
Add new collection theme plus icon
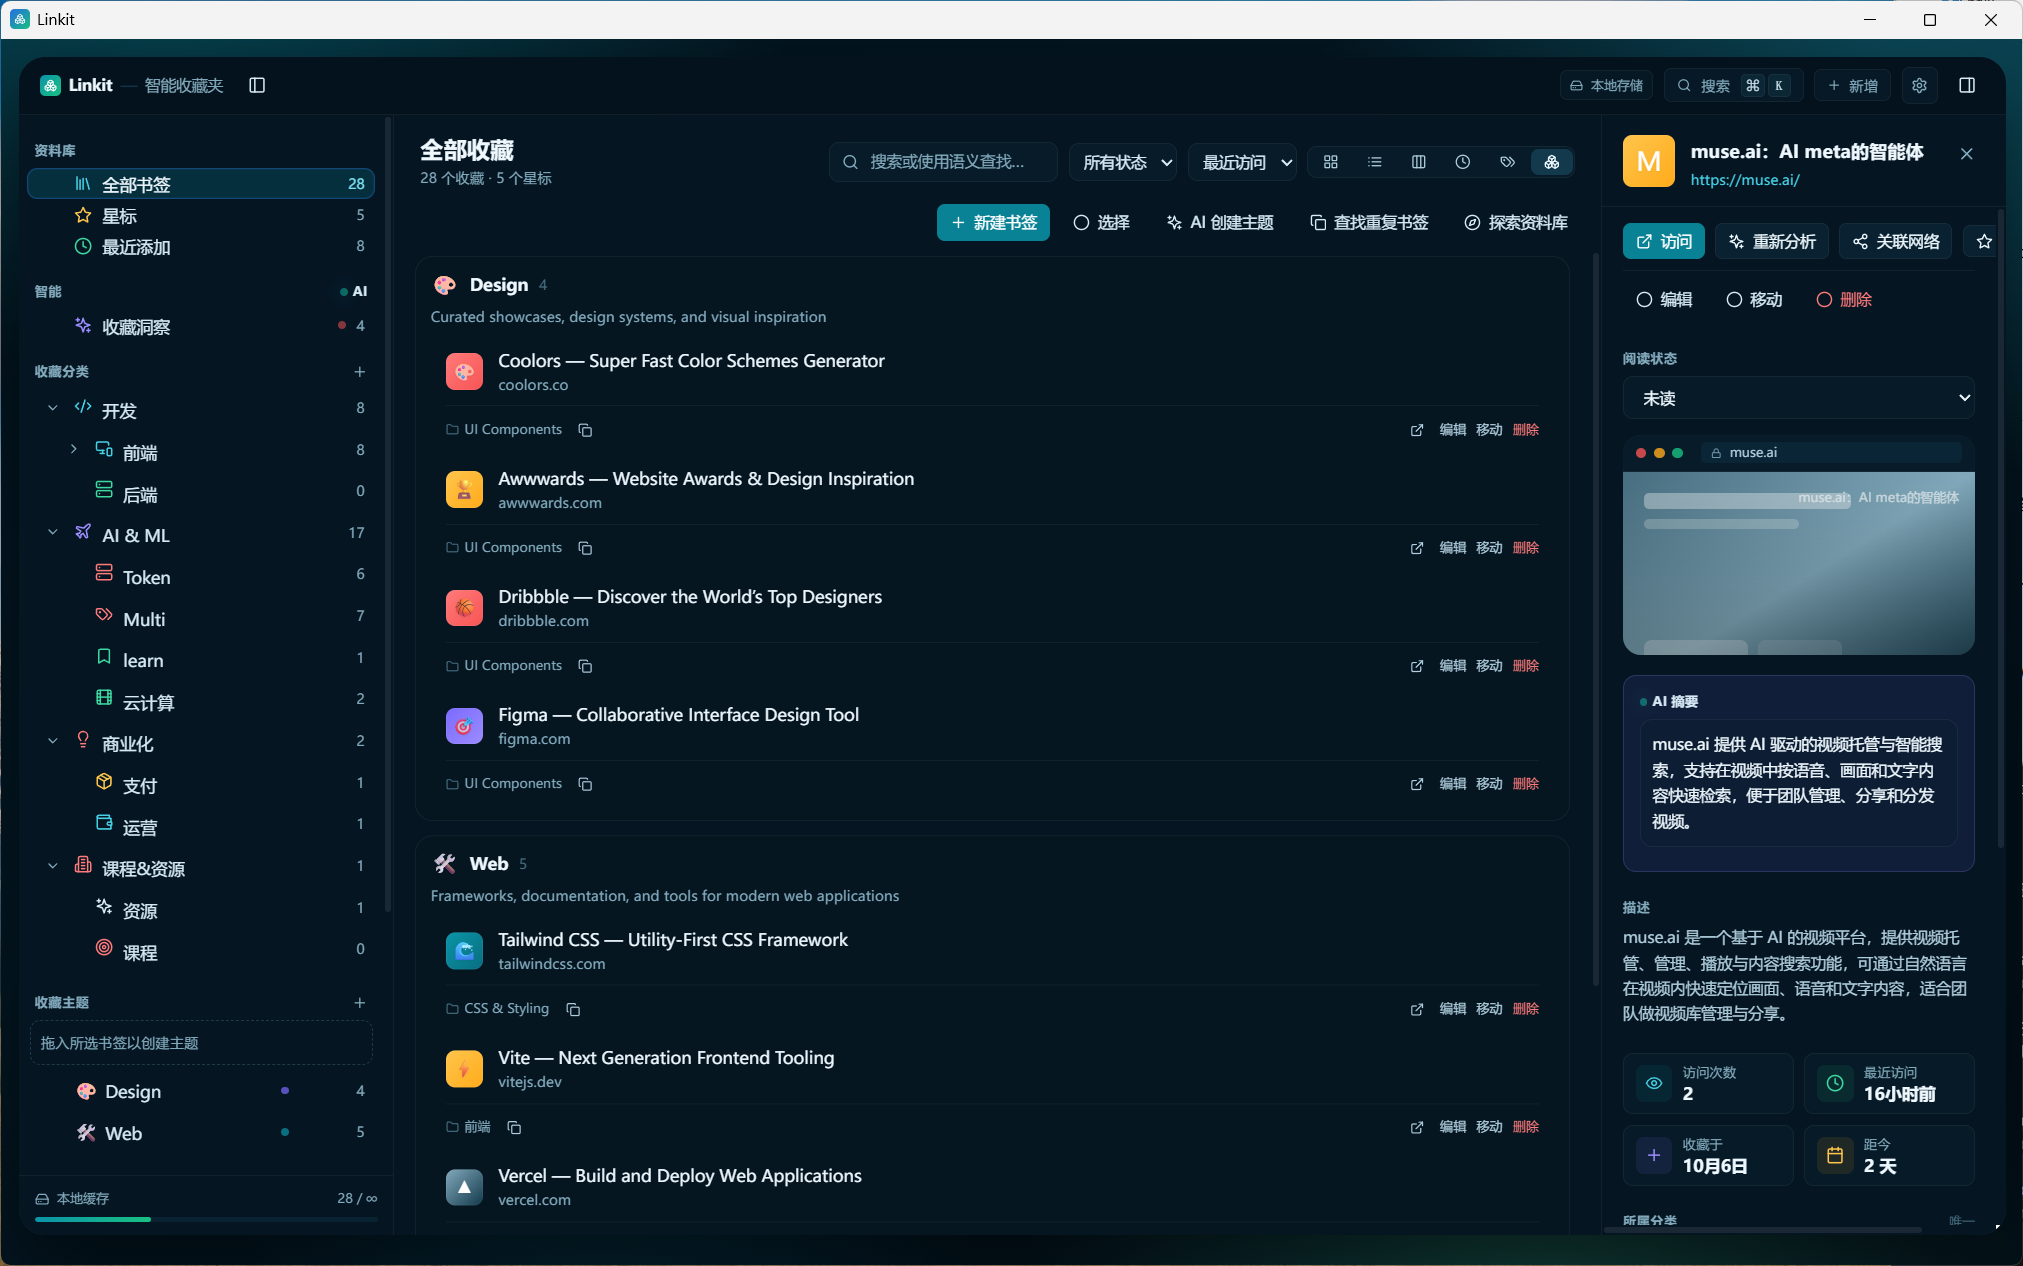pyautogui.click(x=359, y=1002)
